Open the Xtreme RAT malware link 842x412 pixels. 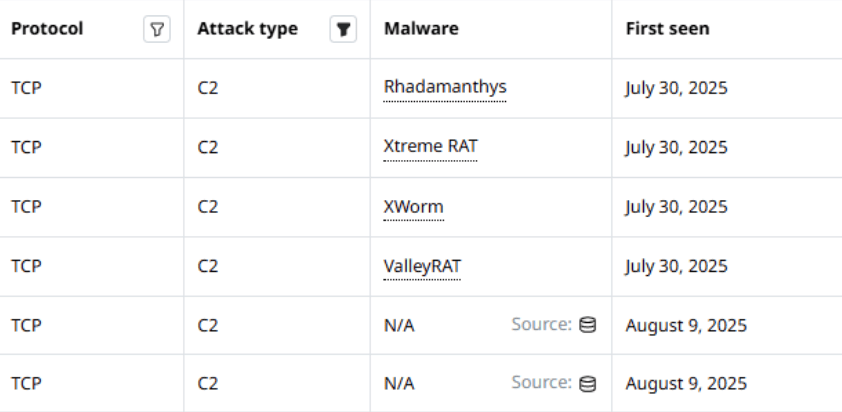(431, 147)
